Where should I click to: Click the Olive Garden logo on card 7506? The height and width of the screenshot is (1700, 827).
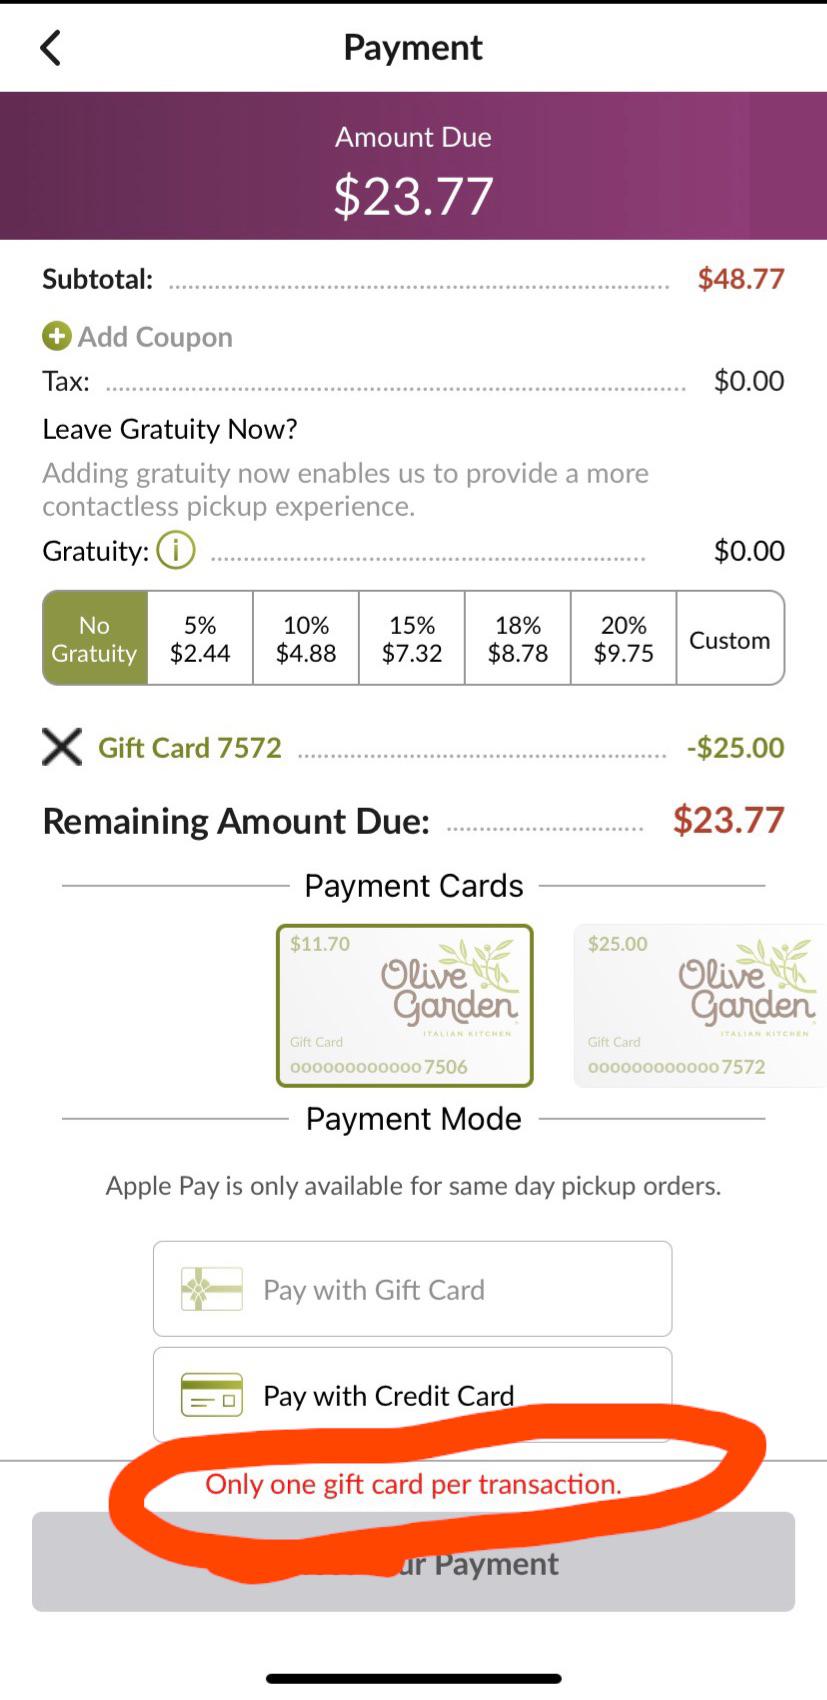tap(449, 988)
